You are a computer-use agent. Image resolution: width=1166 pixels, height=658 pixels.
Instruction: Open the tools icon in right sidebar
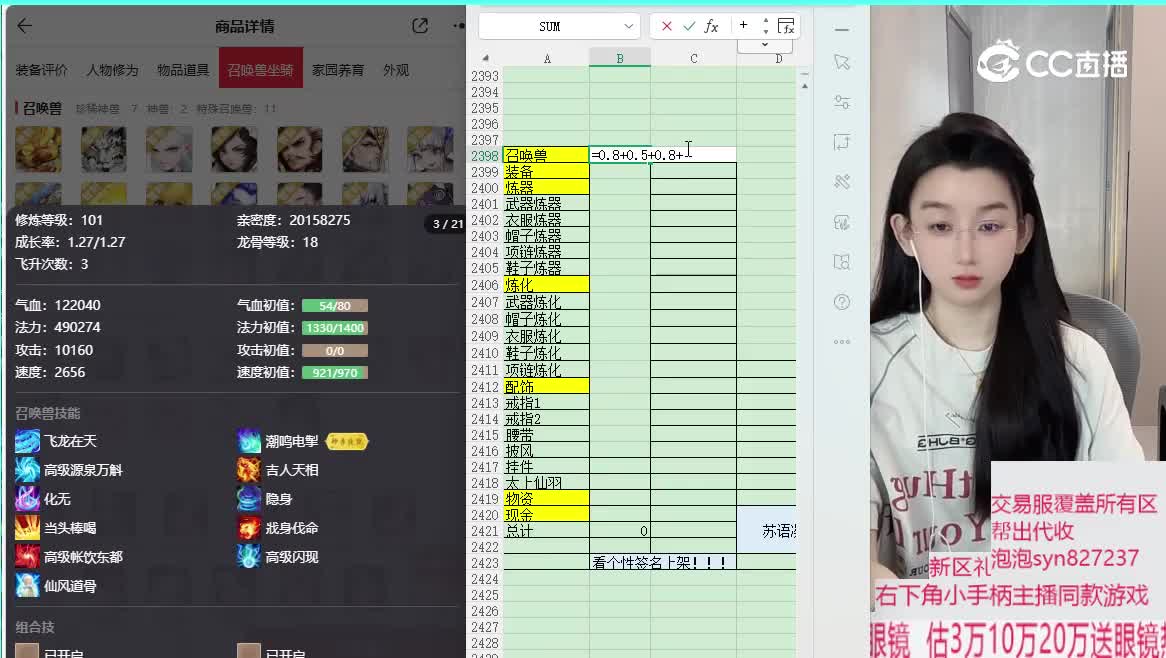[842, 181]
